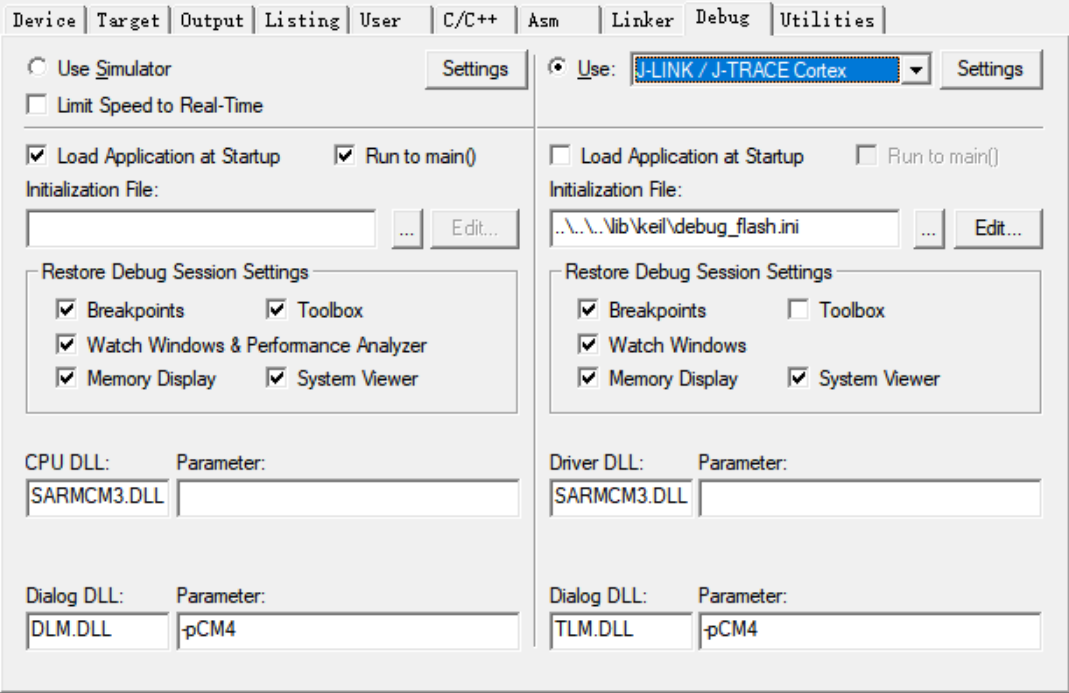Click the TLM.DLL parameter field
The width and height of the screenshot is (1069, 693).
[867, 630]
